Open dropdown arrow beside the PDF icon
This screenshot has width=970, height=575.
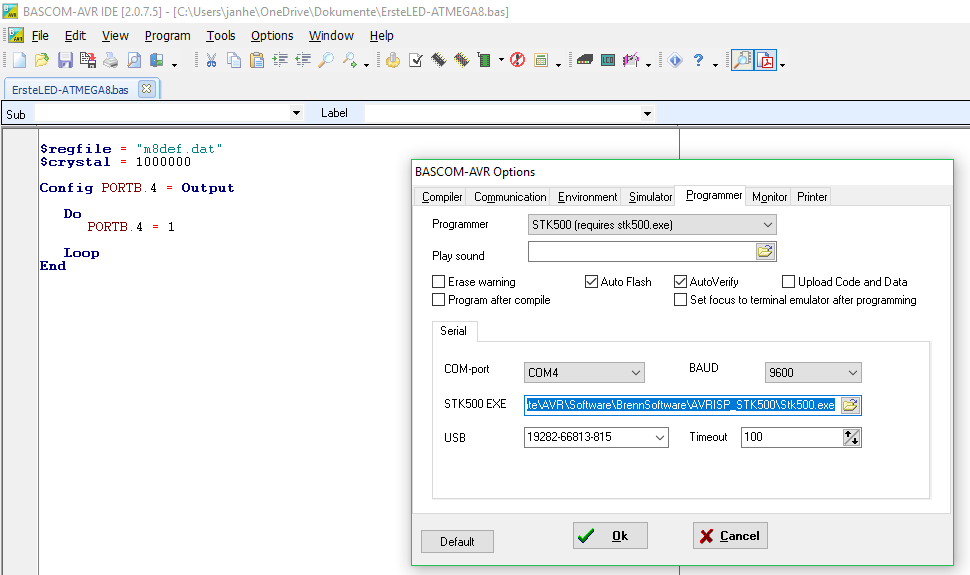783,64
